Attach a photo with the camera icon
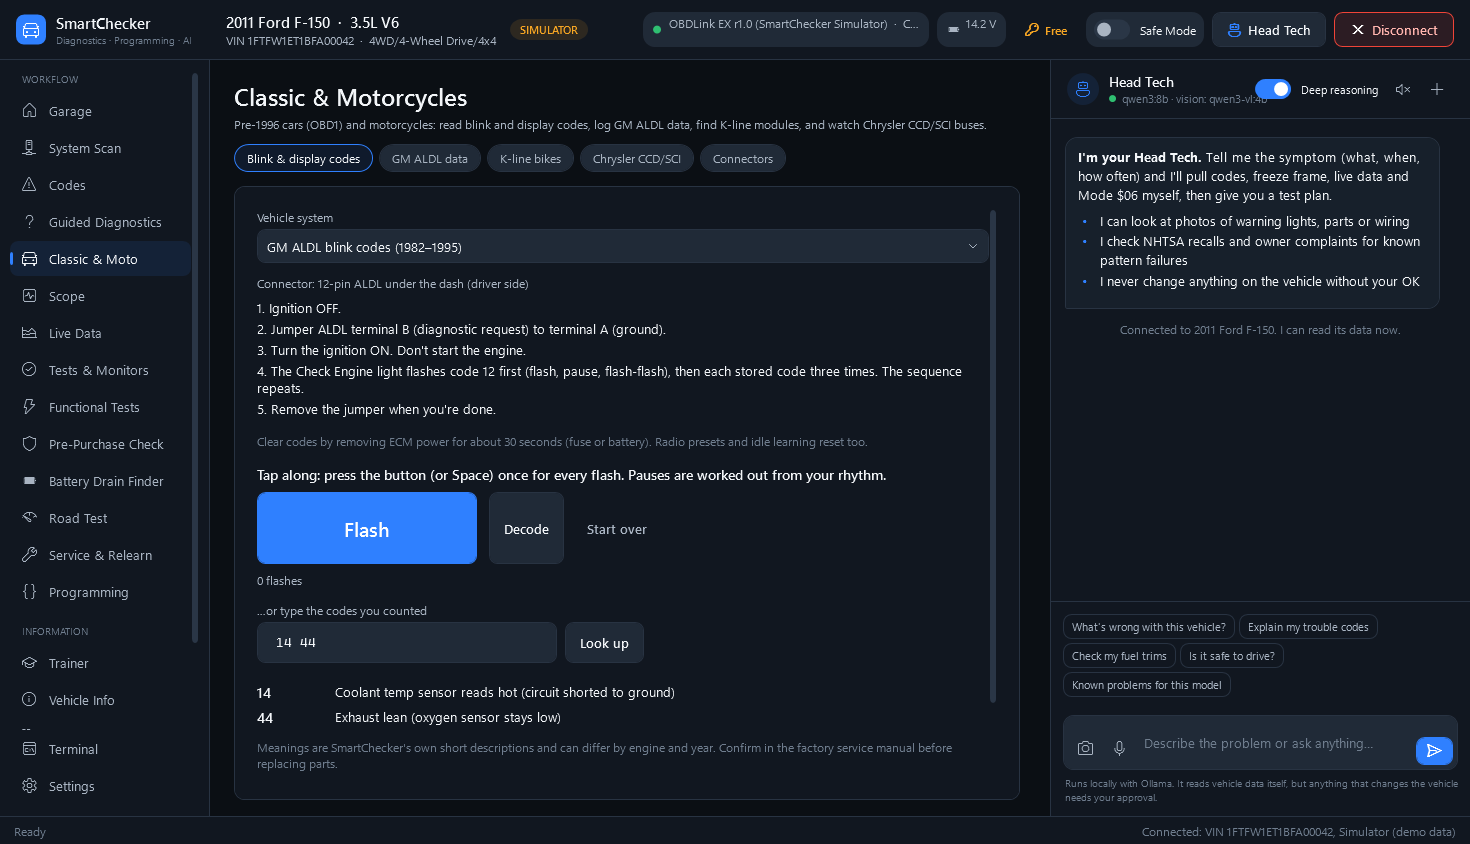This screenshot has width=1470, height=844. click(1086, 748)
